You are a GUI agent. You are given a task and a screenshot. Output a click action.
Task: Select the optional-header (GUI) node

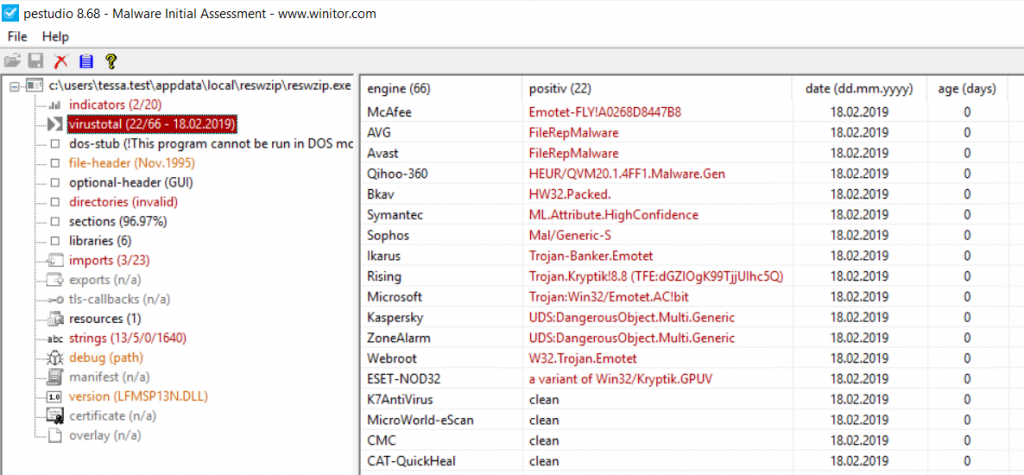pos(131,183)
